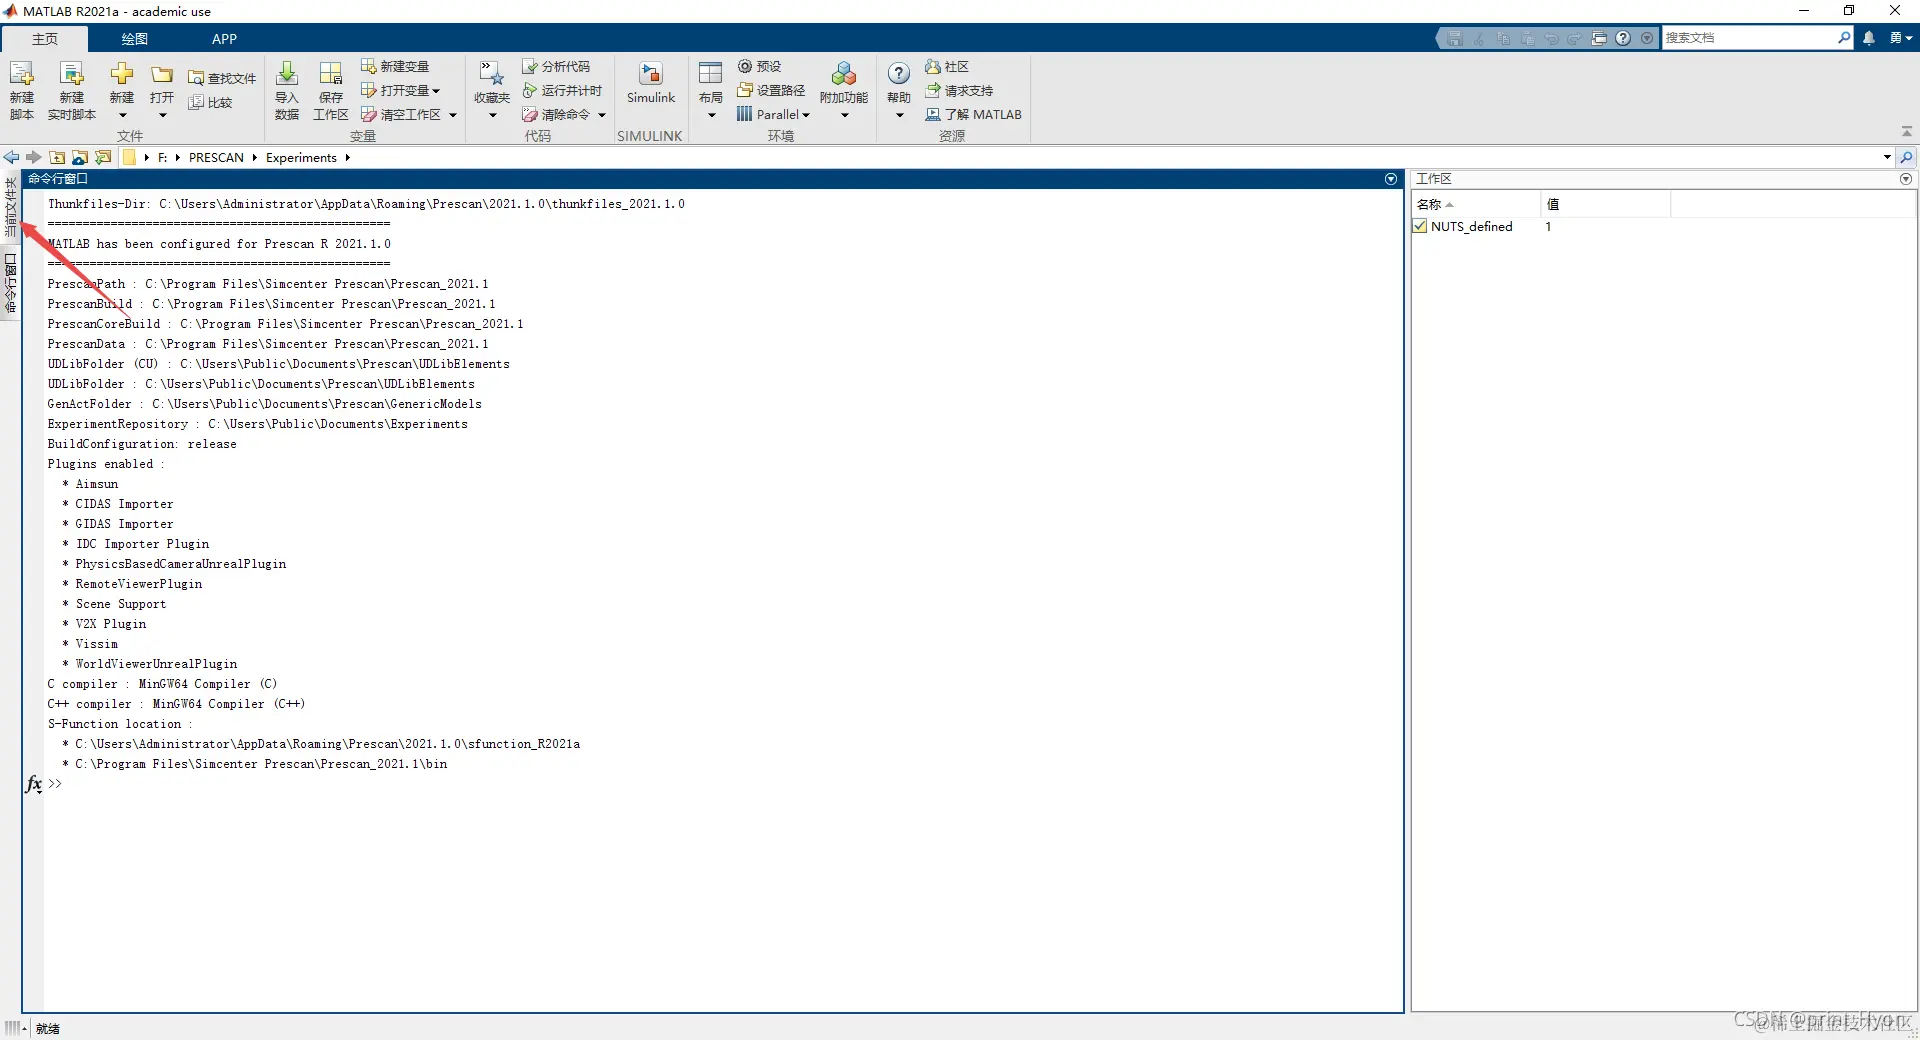Open the Parallel dropdown

(773, 114)
